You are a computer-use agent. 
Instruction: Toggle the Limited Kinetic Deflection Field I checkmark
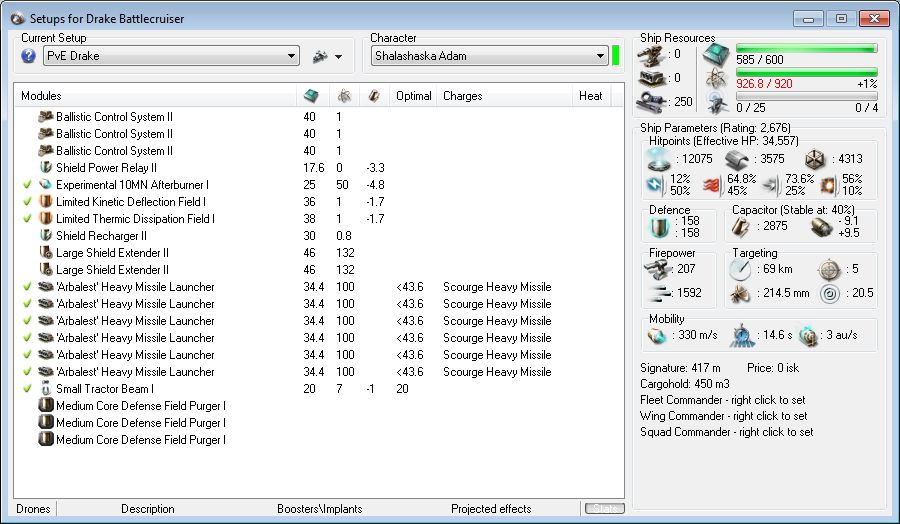tap(27, 202)
